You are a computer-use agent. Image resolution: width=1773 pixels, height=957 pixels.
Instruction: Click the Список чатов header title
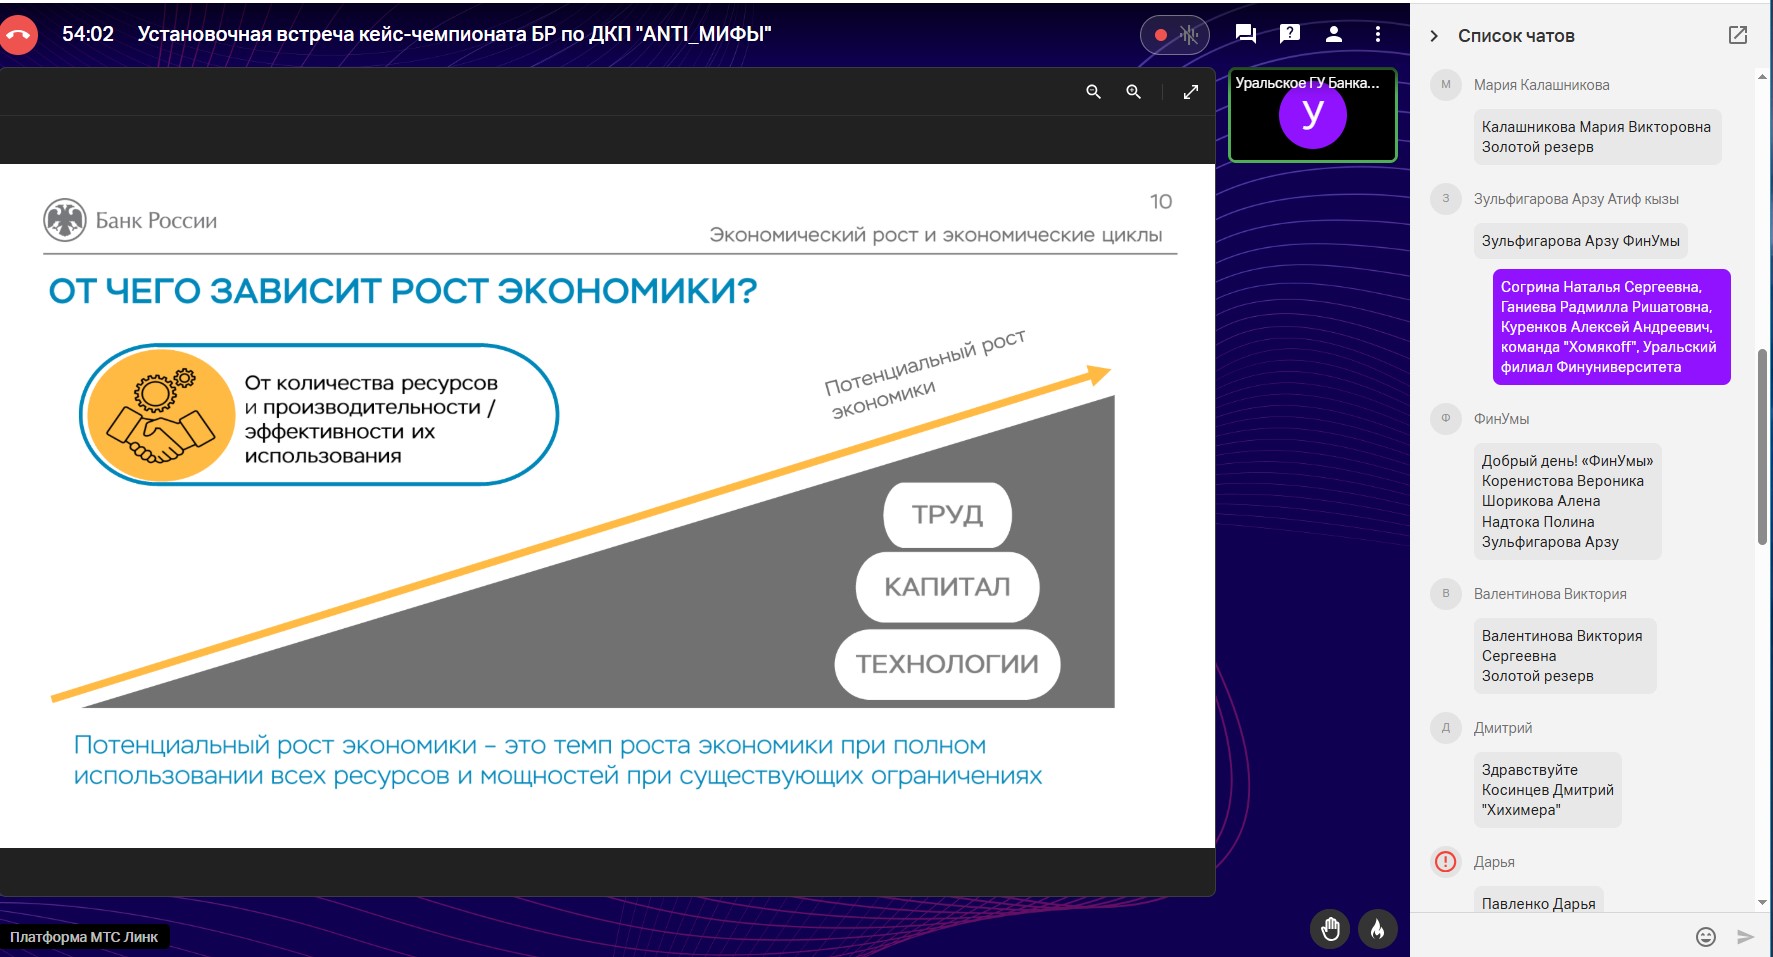tap(1516, 36)
